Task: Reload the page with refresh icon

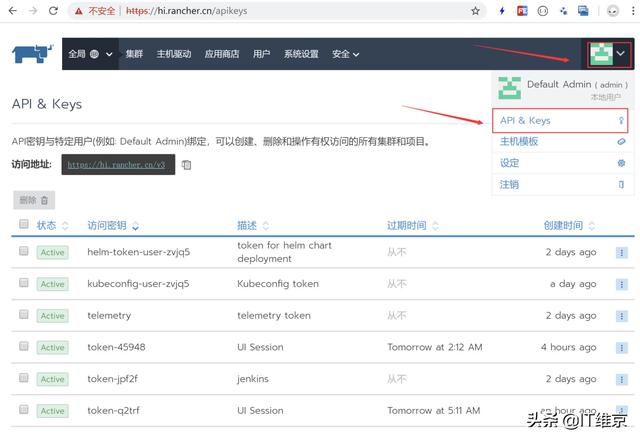Action: coord(53,11)
